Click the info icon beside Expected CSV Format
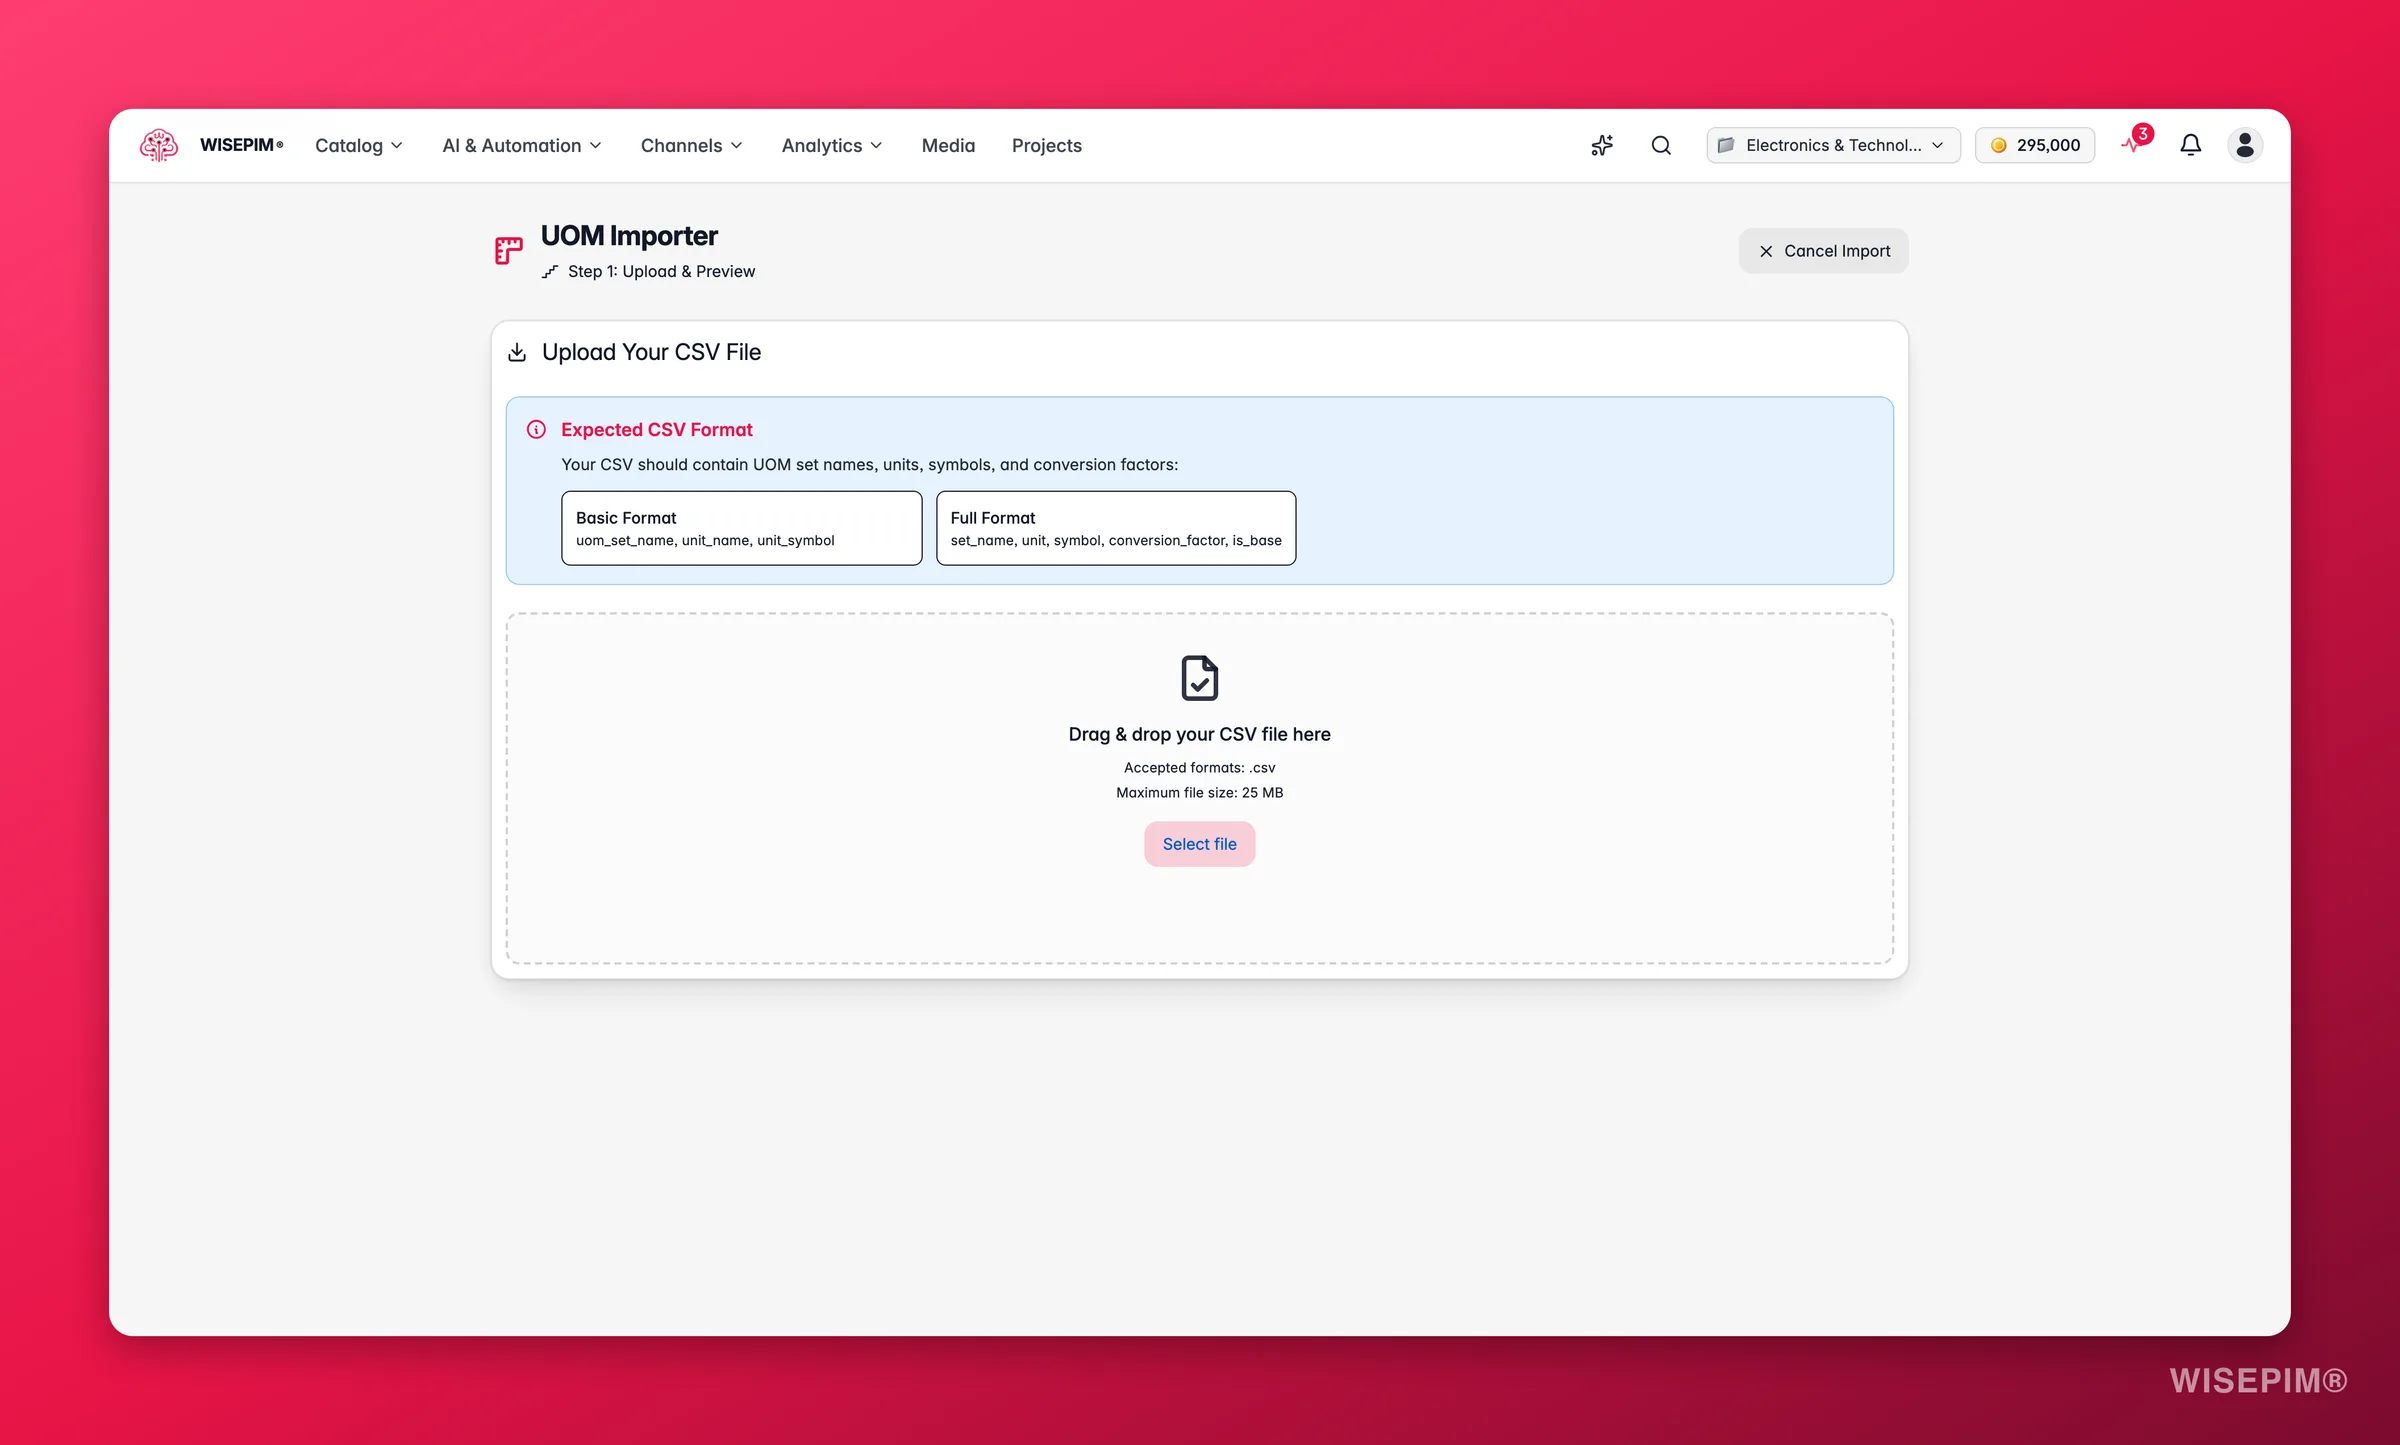Screen dimensions: 2400x1445 point(536,429)
